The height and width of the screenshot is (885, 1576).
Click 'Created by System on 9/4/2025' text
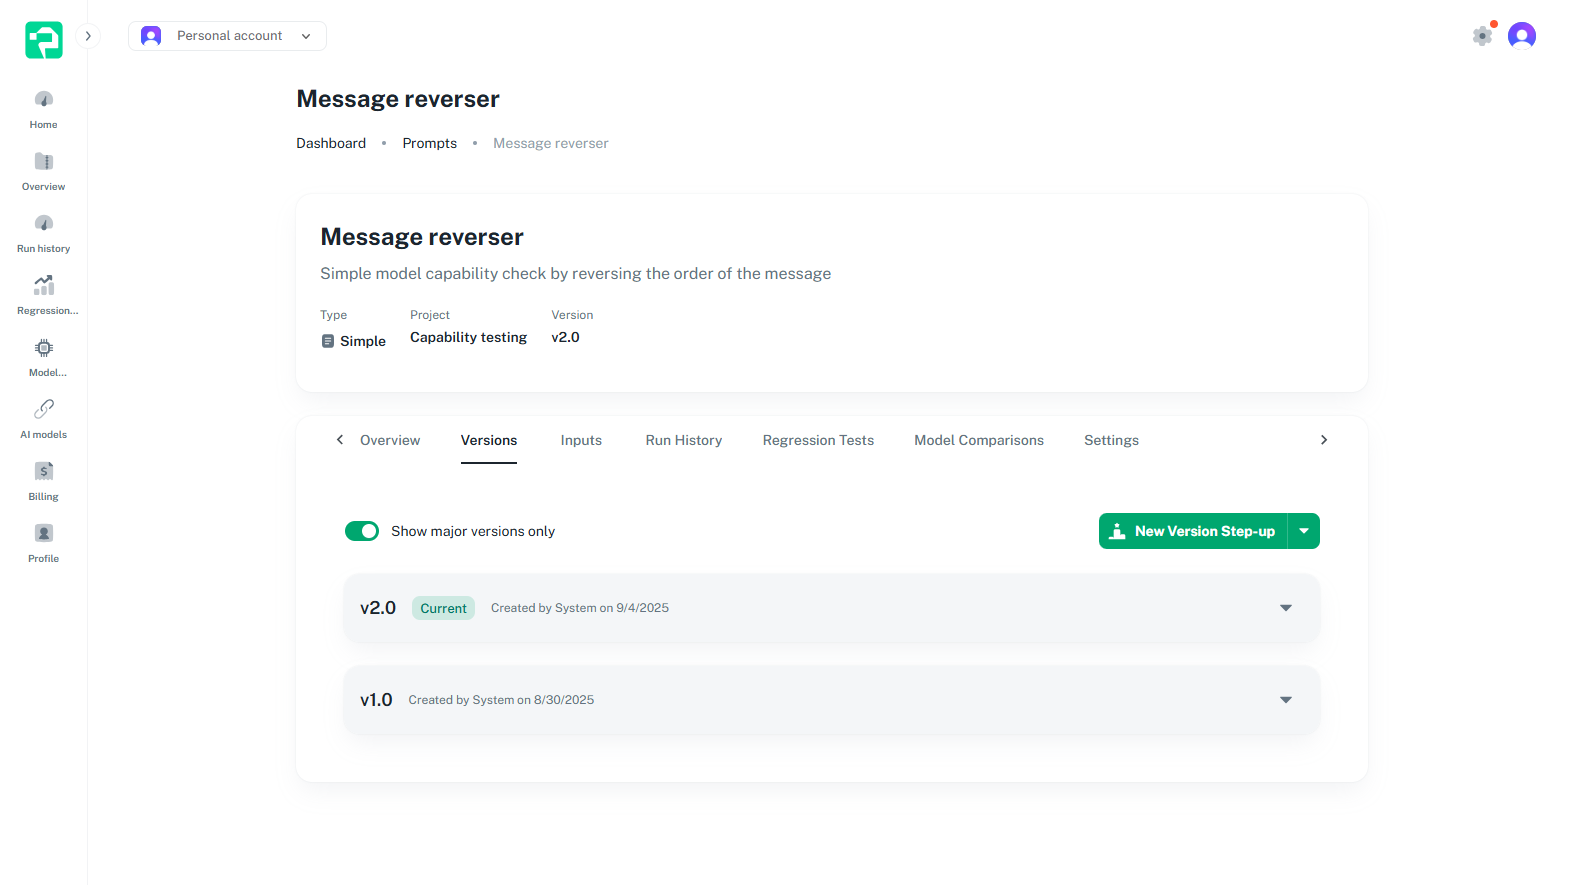tap(580, 608)
